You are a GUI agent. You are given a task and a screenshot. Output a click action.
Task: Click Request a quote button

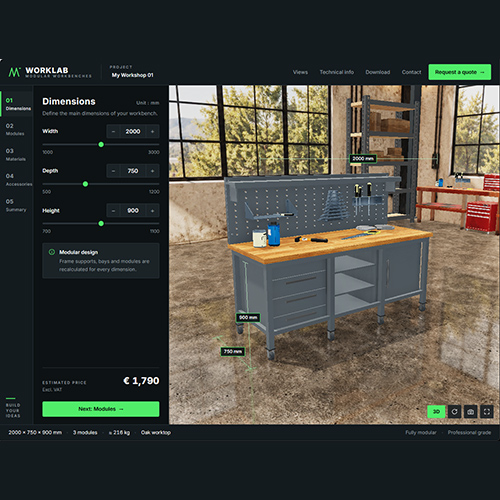tap(460, 72)
